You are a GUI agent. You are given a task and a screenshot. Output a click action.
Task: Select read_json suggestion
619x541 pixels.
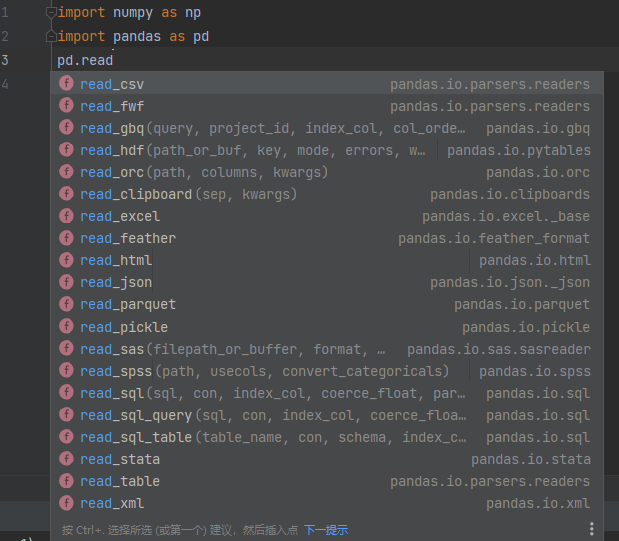[327, 282]
